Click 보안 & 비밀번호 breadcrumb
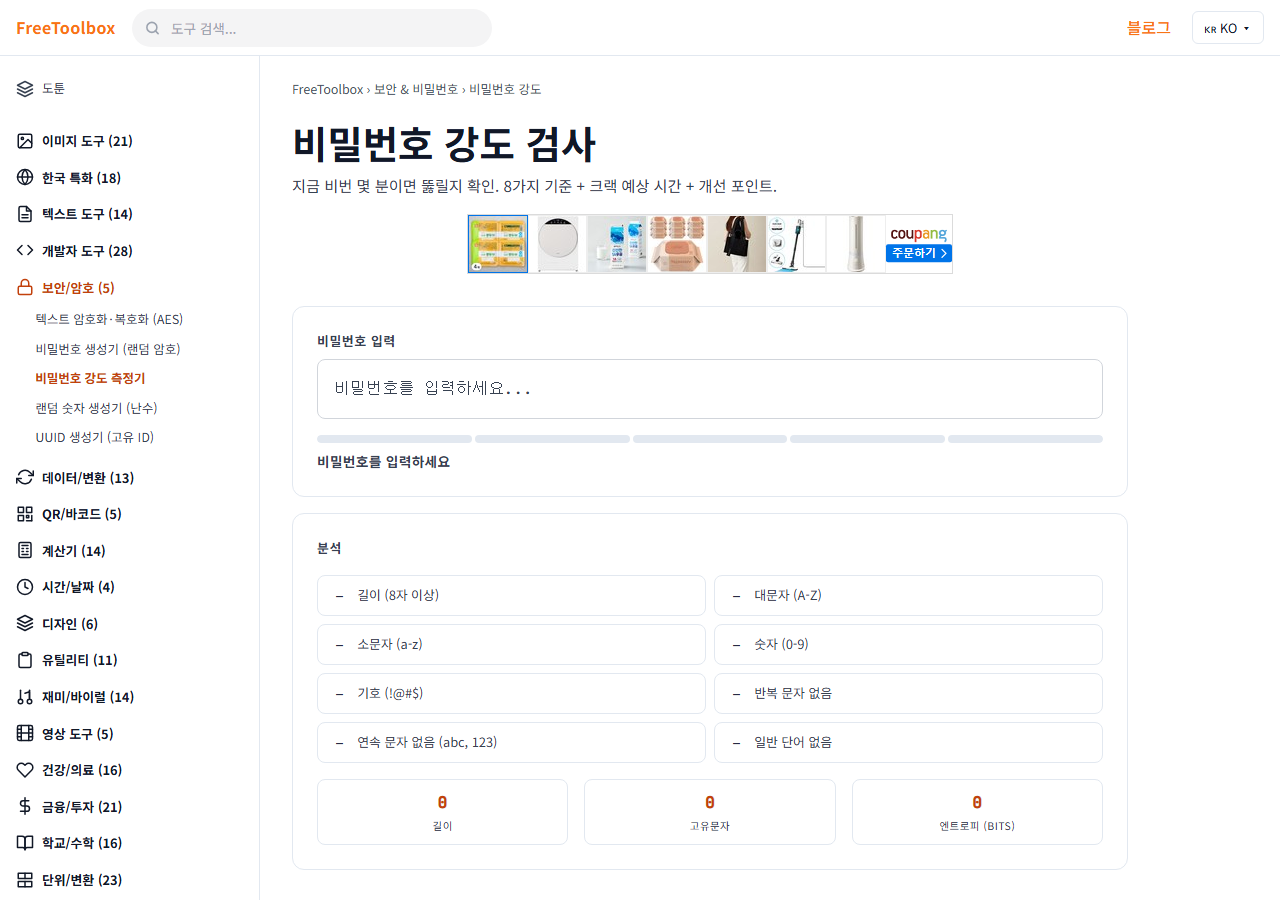This screenshot has width=1280, height=900. coord(416,89)
